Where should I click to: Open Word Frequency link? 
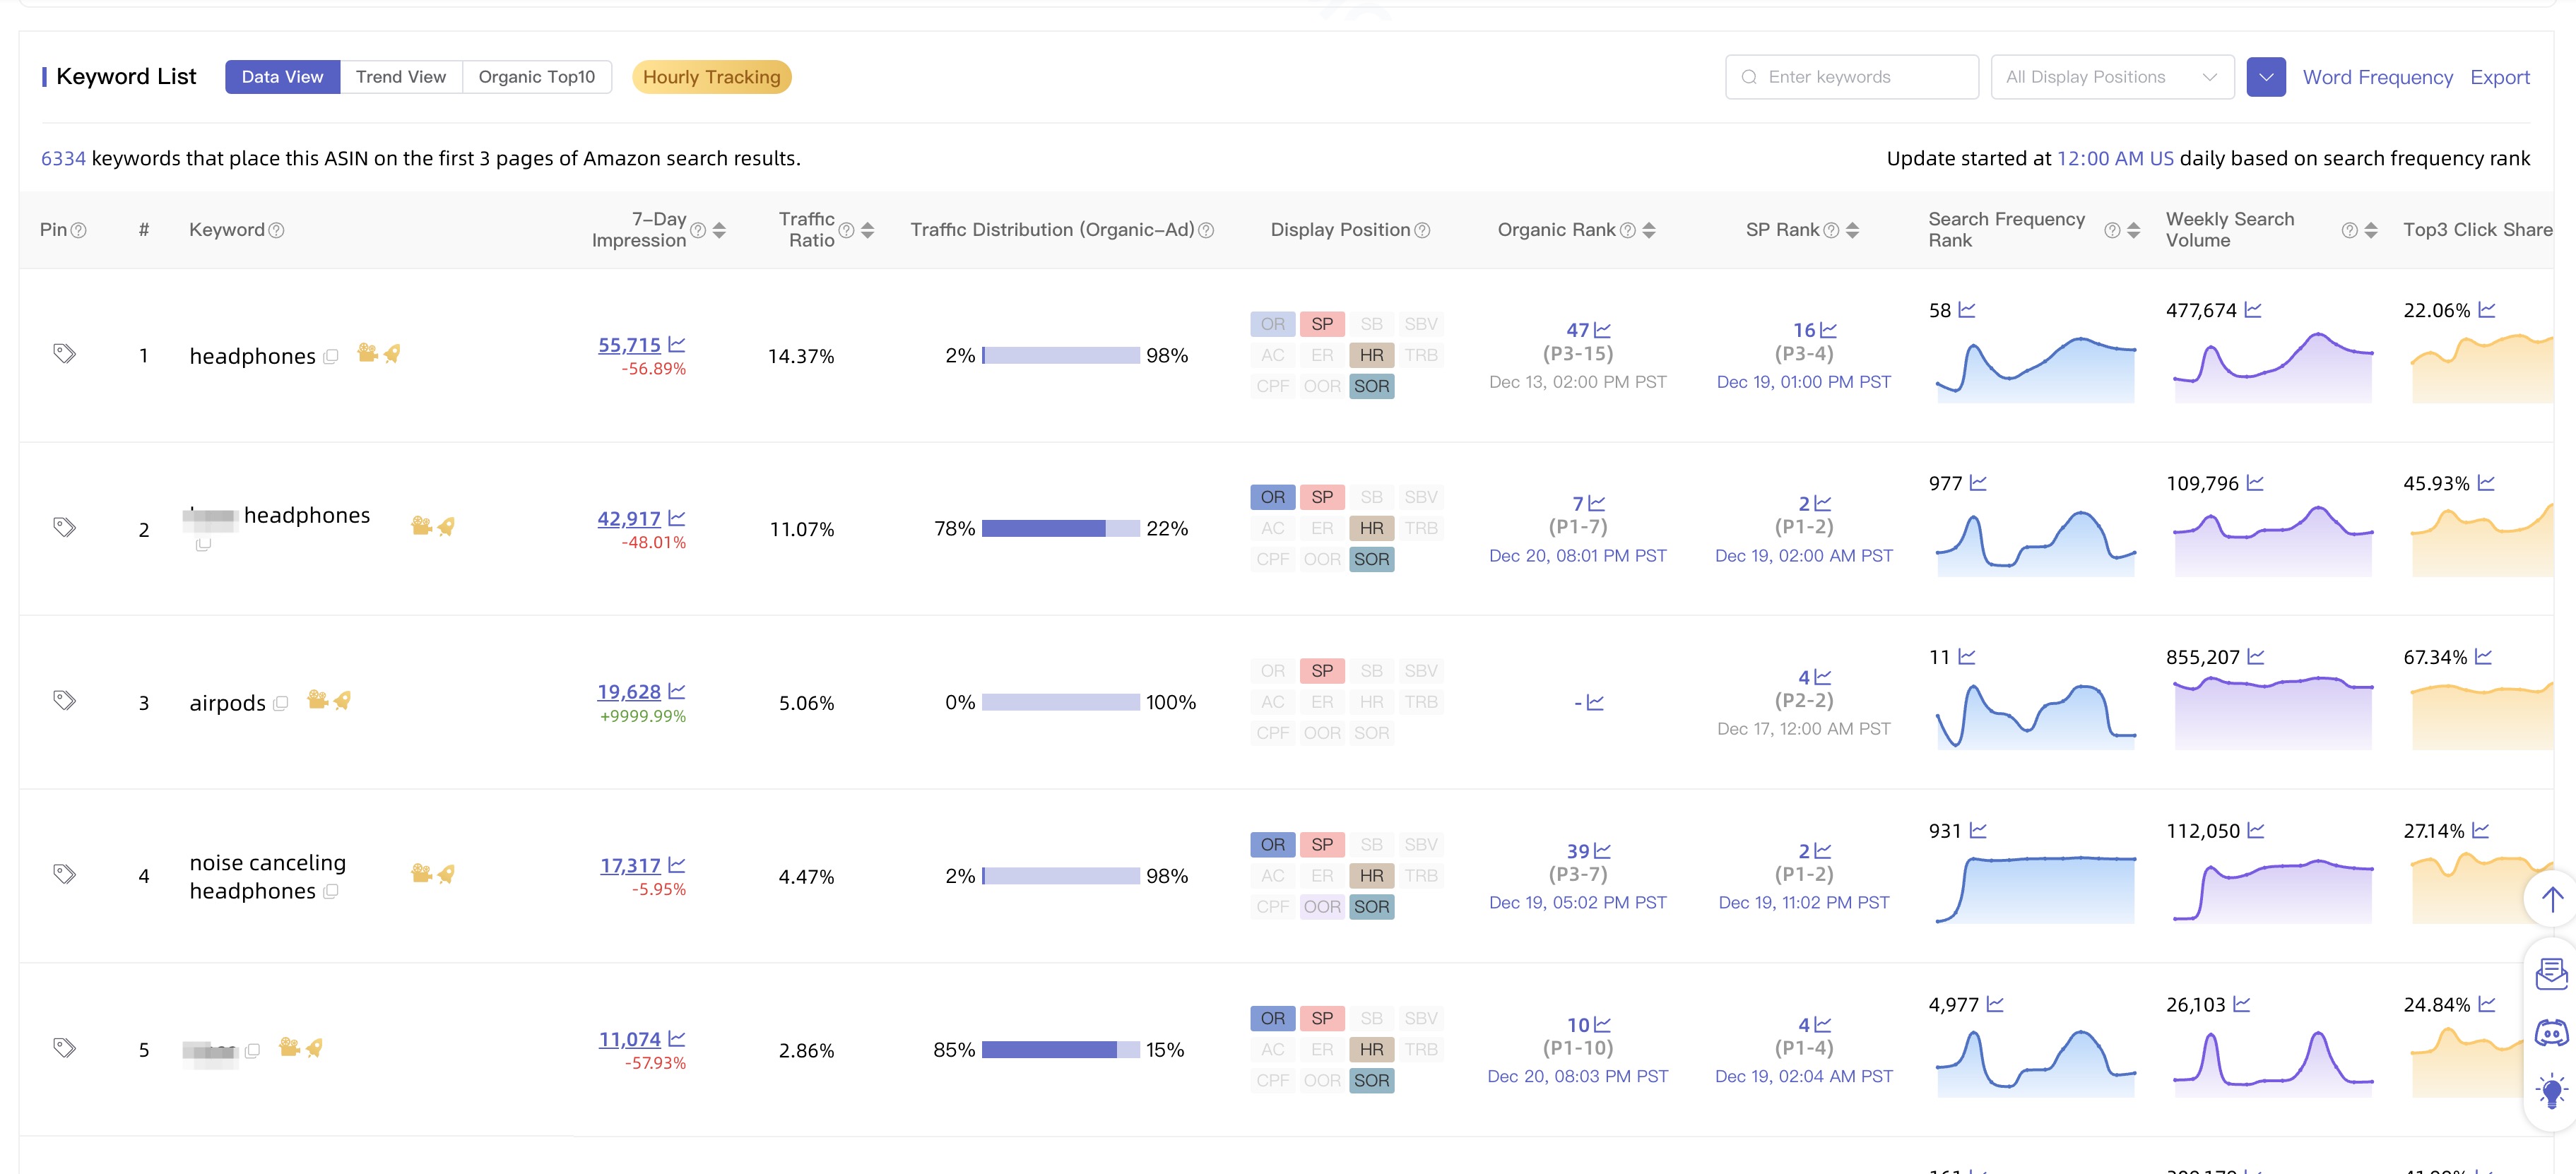point(2377,77)
